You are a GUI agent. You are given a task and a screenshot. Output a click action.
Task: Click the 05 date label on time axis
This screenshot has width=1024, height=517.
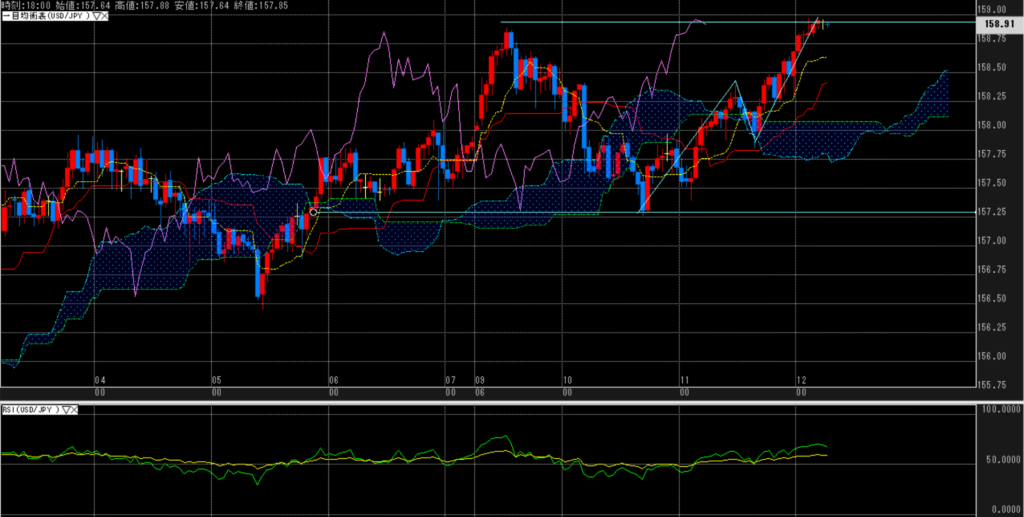216,381
